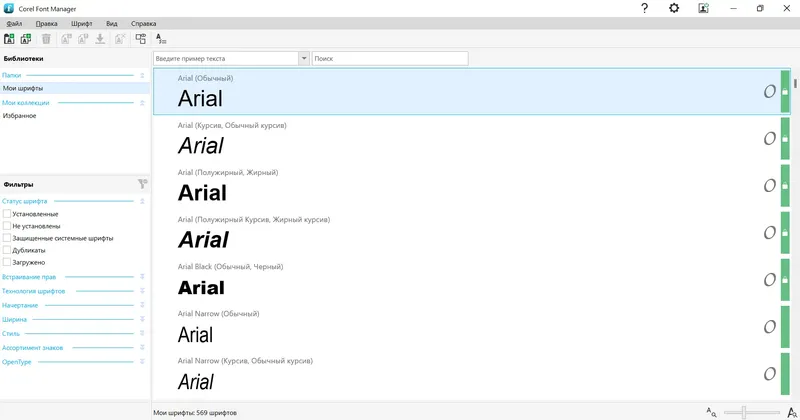Enable the Установленные filter checkbox
The height and width of the screenshot is (420, 800).
click(7, 214)
